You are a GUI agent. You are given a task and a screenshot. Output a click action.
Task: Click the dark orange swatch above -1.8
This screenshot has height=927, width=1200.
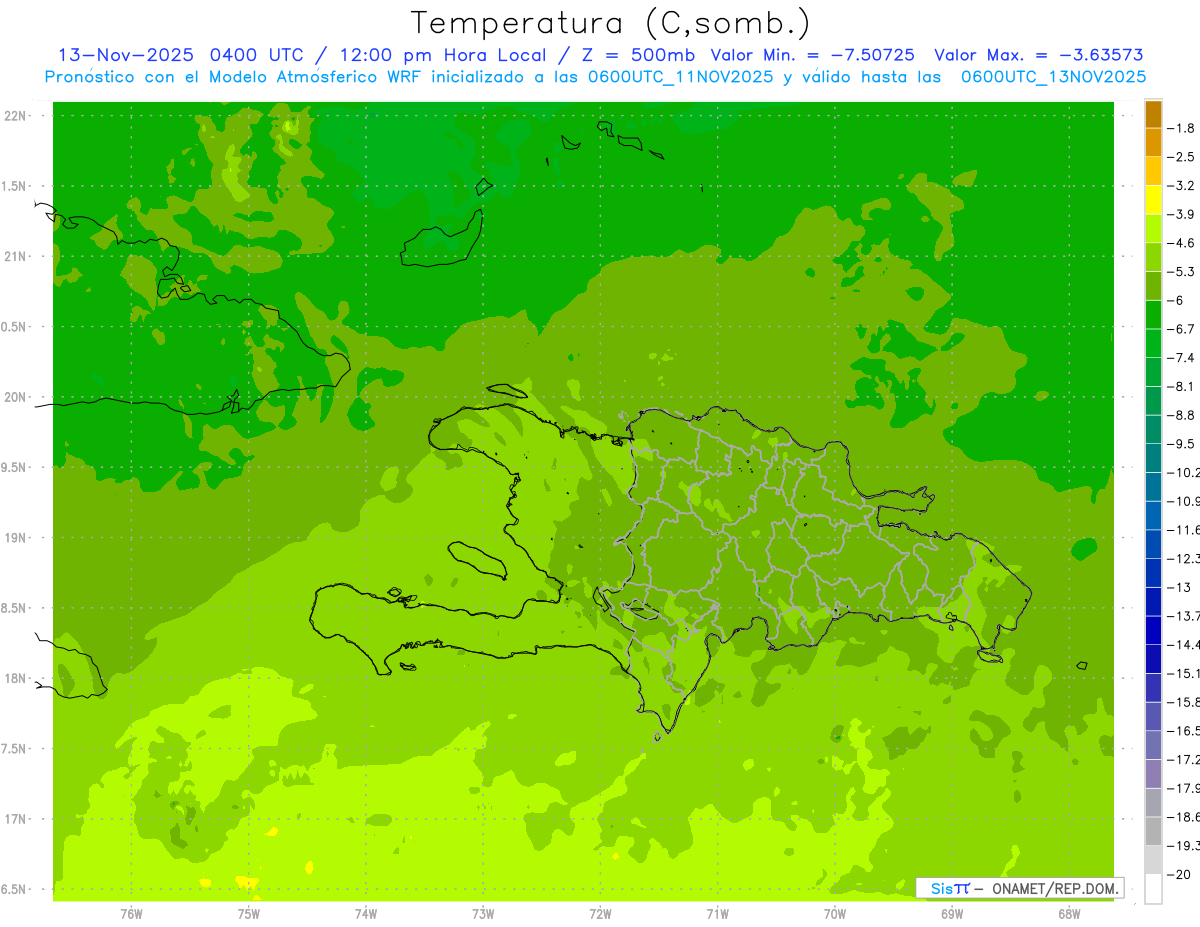1153,114
